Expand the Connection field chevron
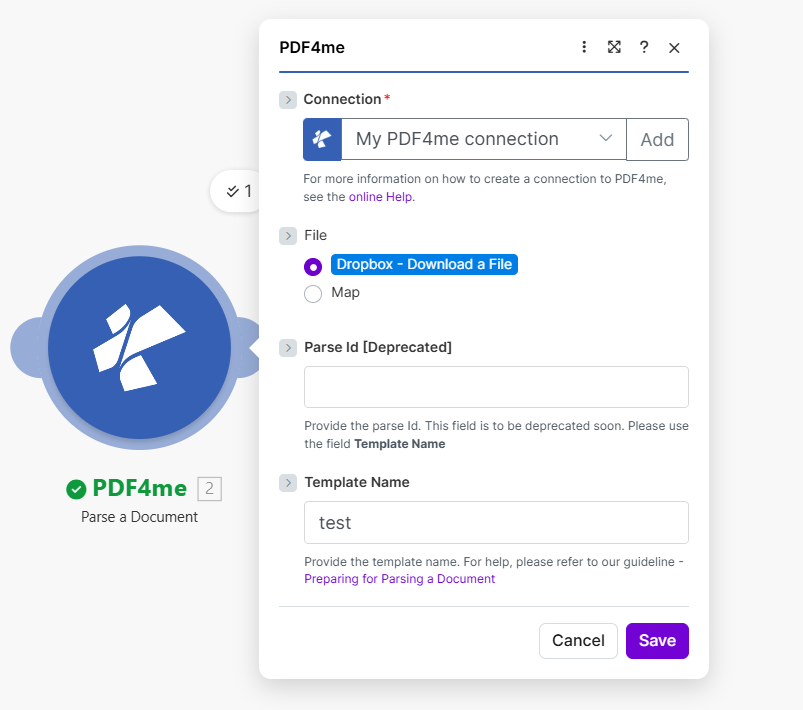 click(x=288, y=100)
